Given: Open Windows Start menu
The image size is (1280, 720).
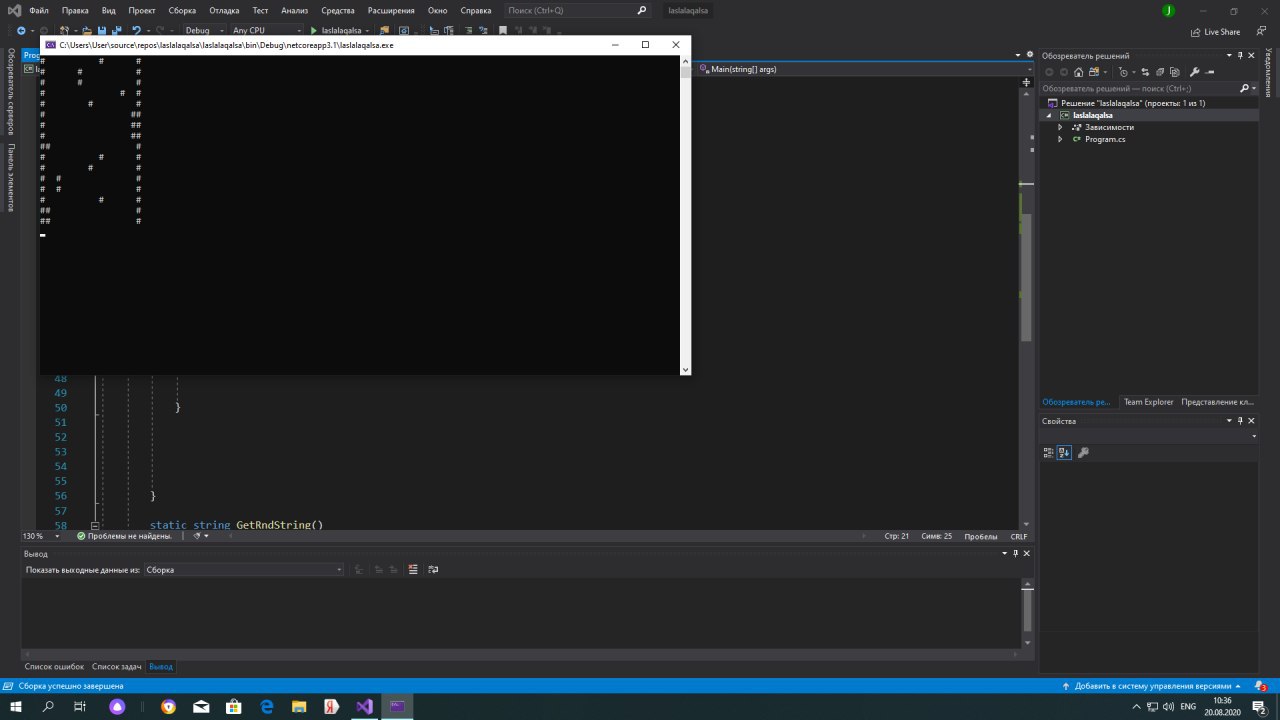Looking at the screenshot, I should point(16,706).
